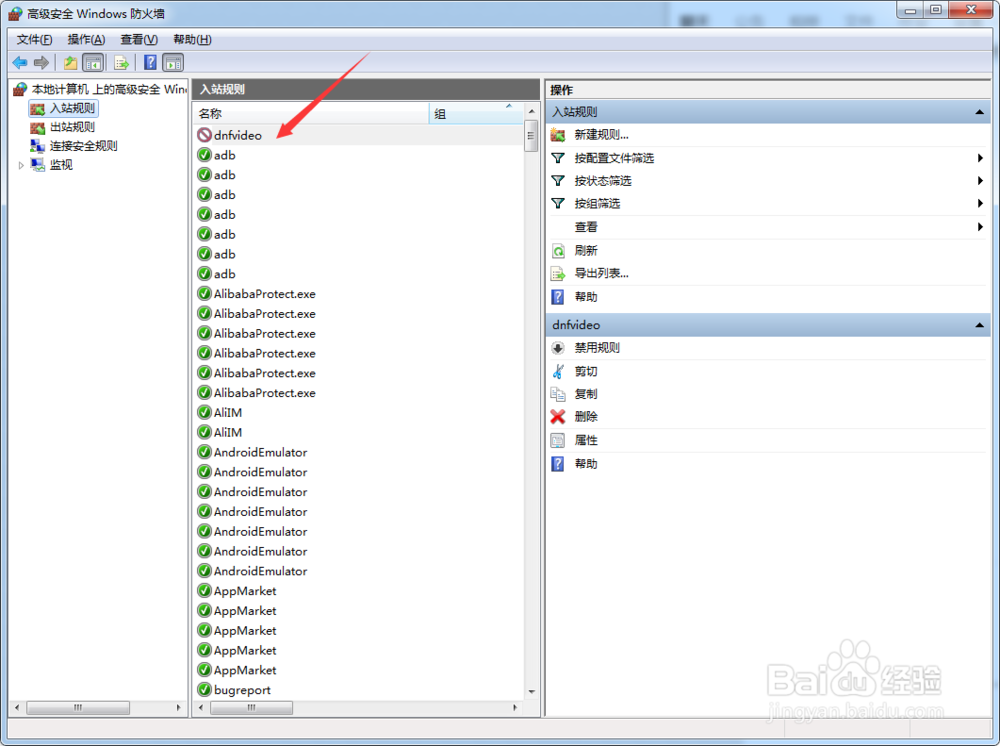
Task: Collapse the 入站规则 actions section
Action: (979, 112)
